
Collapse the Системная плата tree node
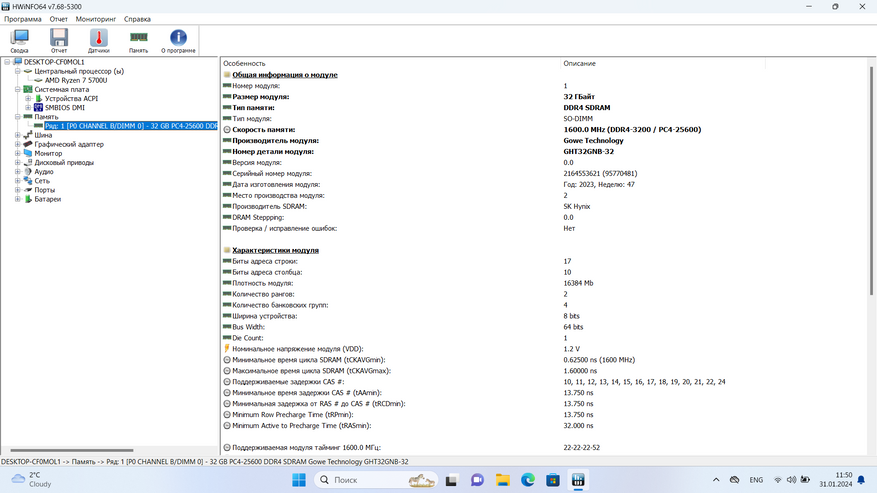(18, 90)
